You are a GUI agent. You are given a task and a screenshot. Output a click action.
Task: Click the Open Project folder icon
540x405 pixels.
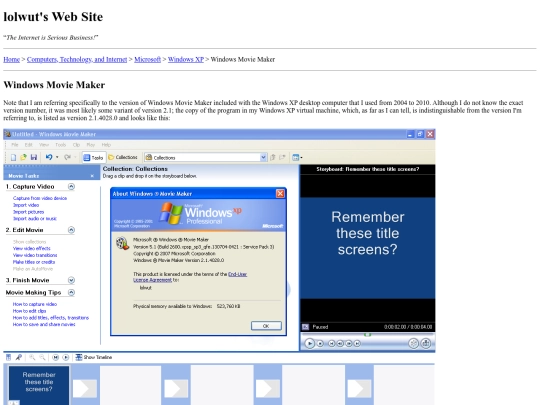tap(23, 157)
